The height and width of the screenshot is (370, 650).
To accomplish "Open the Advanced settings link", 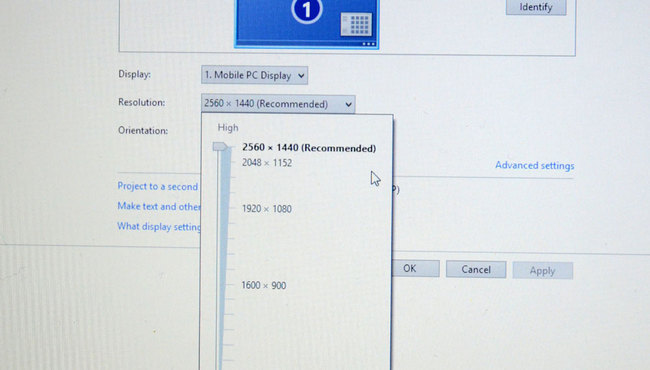I will pos(535,165).
